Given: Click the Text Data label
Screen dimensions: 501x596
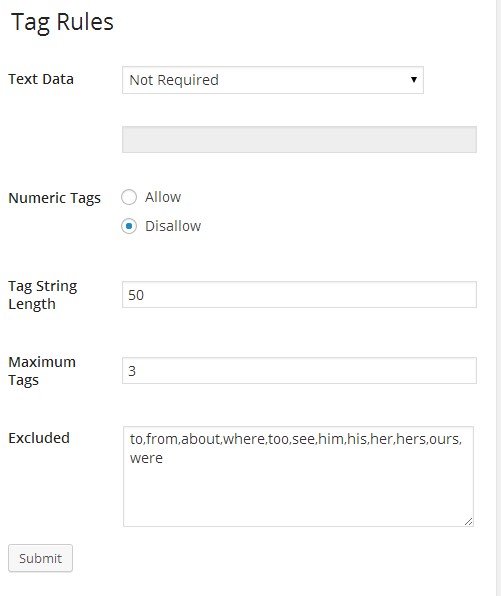Looking at the screenshot, I should tap(41, 79).
